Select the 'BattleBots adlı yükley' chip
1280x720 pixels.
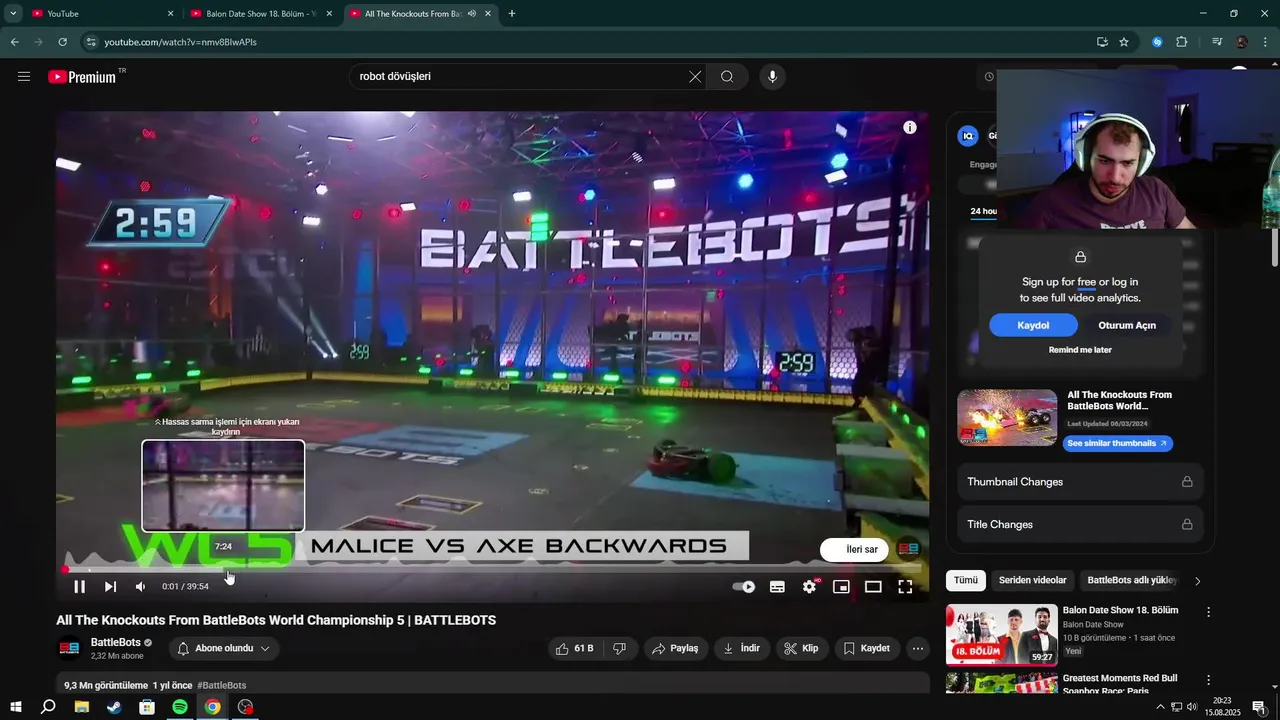click(x=1132, y=580)
